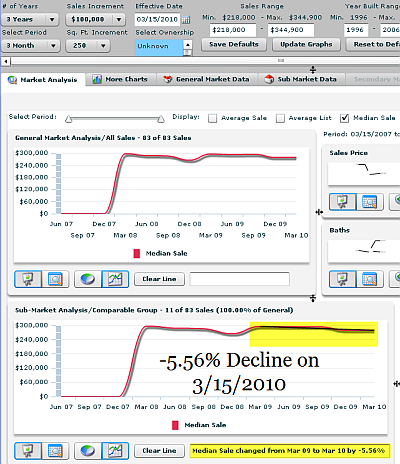Viewport: 400px width, 464px height.
Task: Click the minimum Year Built field 1996
Action: point(356,30)
